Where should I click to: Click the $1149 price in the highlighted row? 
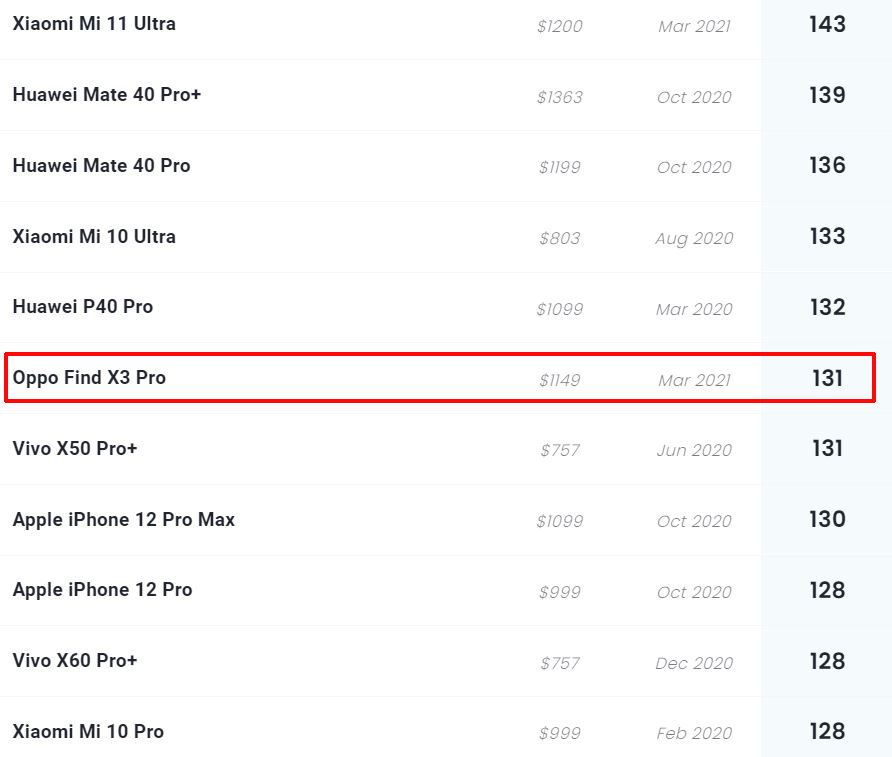click(559, 380)
